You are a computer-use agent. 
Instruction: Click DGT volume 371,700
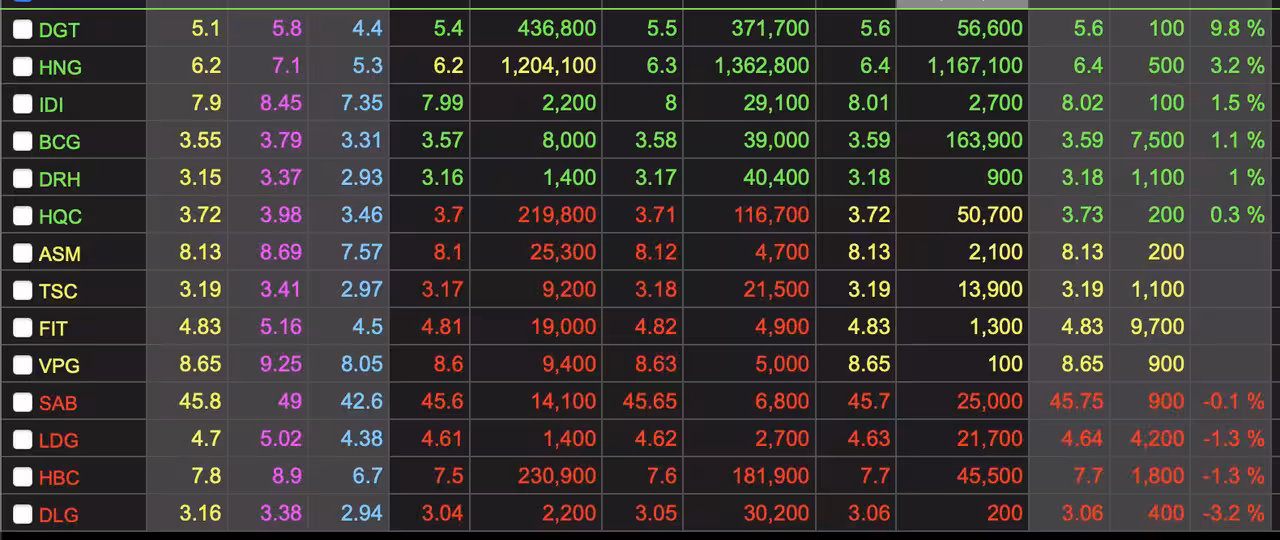pos(770,29)
